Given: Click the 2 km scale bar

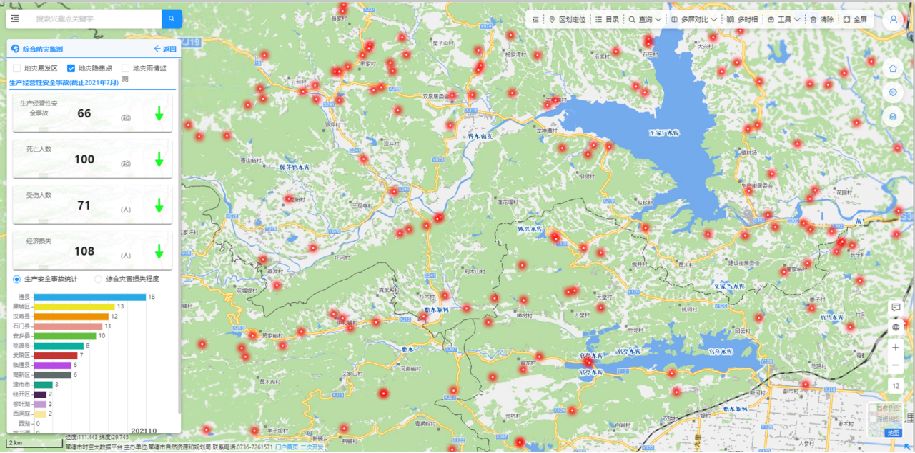Looking at the screenshot, I should click(x=34, y=442).
